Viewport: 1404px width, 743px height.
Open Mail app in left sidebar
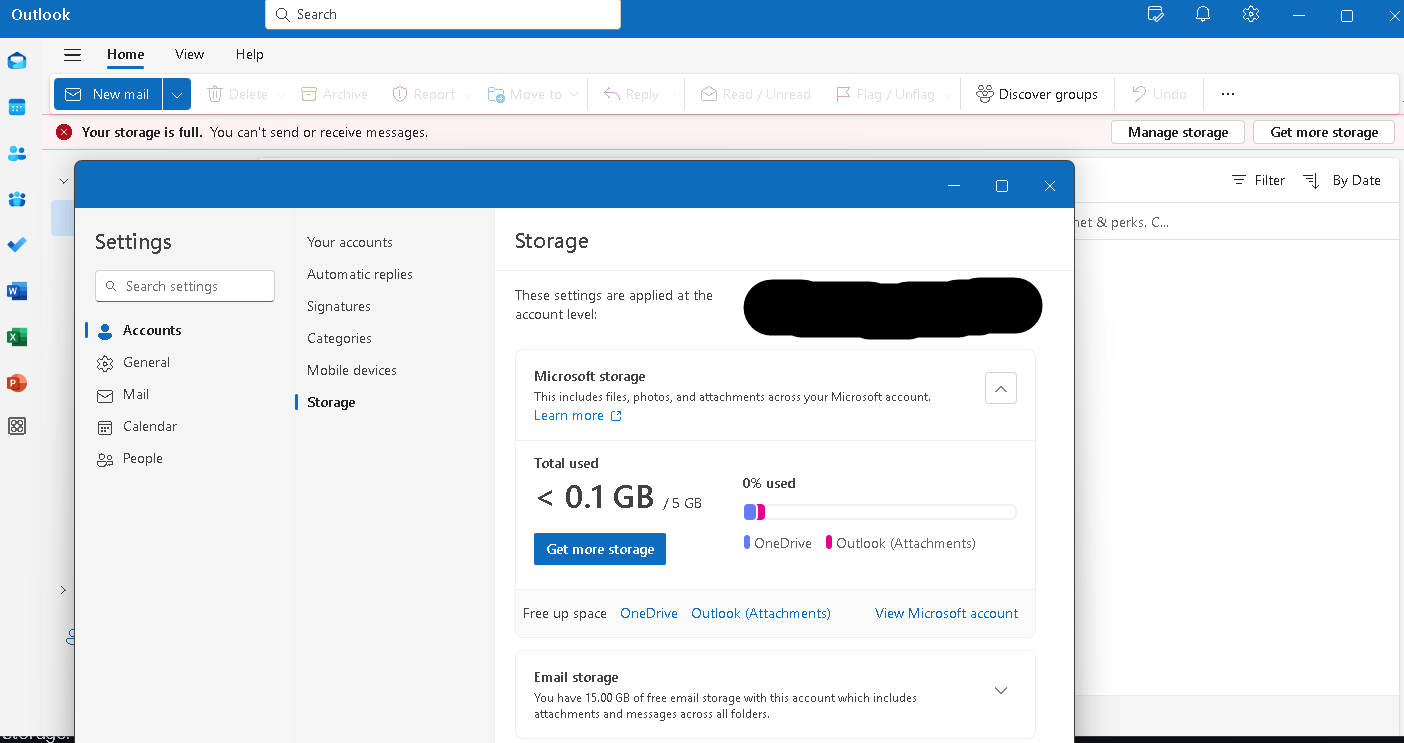pyautogui.click(x=17, y=61)
